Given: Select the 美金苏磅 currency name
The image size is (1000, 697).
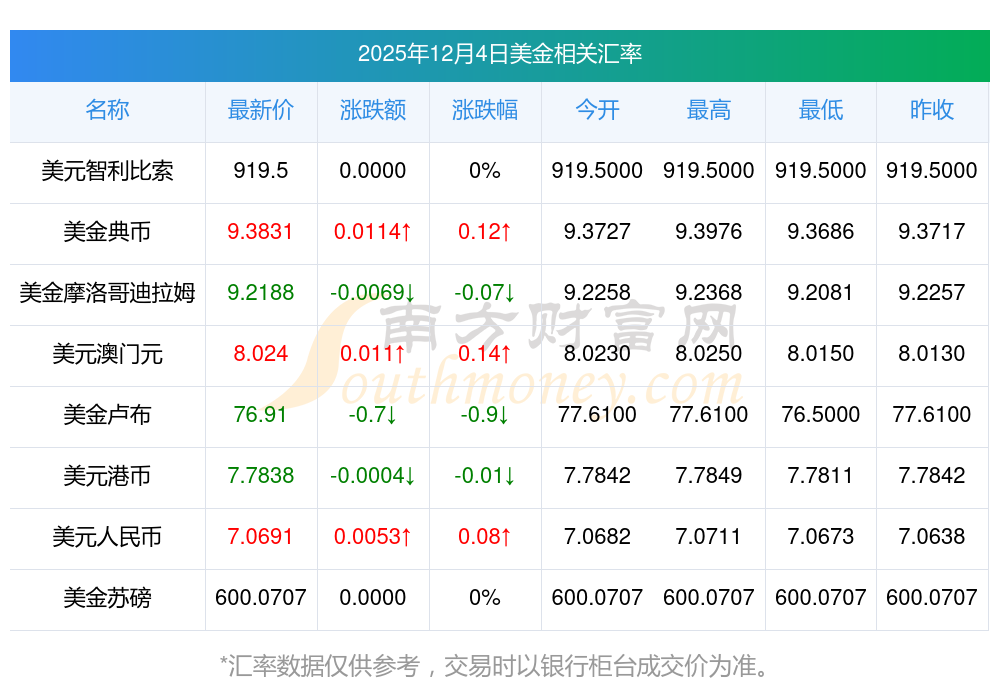Looking at the screenshot, I should coord(107,598).
